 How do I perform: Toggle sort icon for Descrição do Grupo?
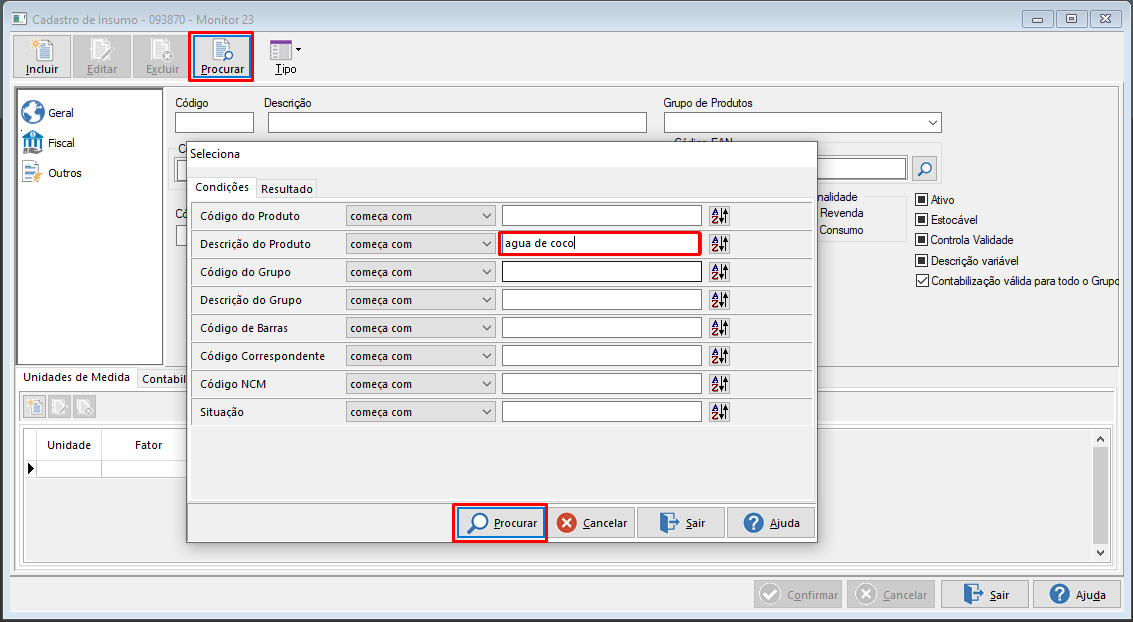tap(719, 300)
